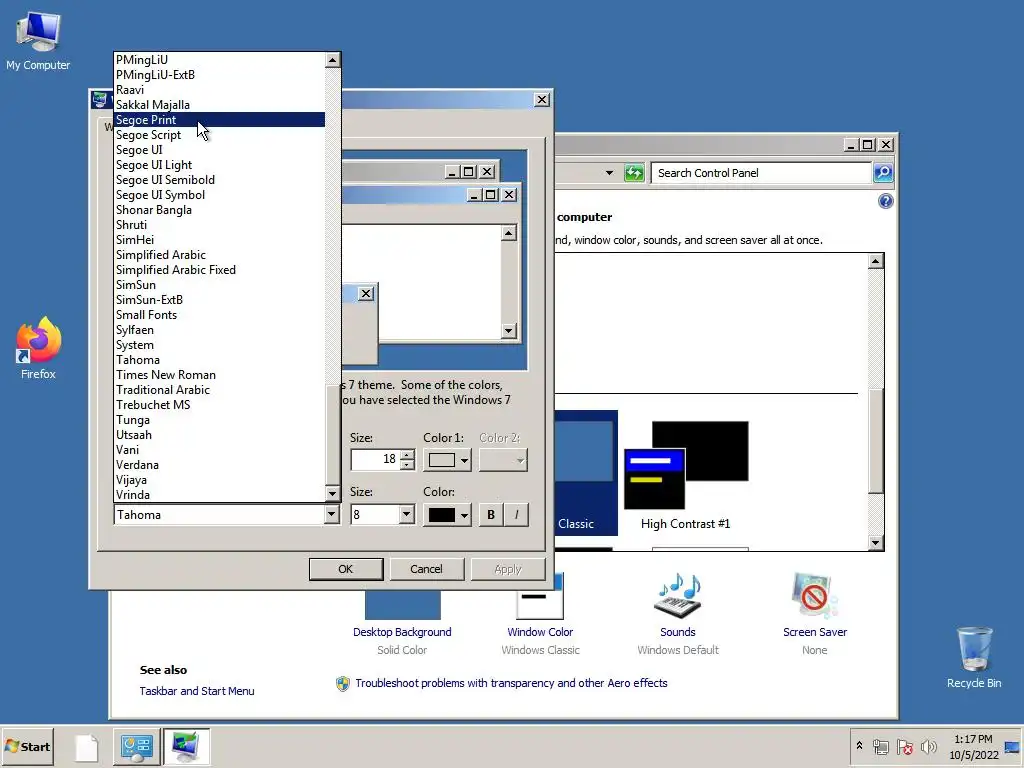Screen dimensions: 1024x768
Task: Click the taskbar clock showing 1:17 PM
Action: (974, 747)
